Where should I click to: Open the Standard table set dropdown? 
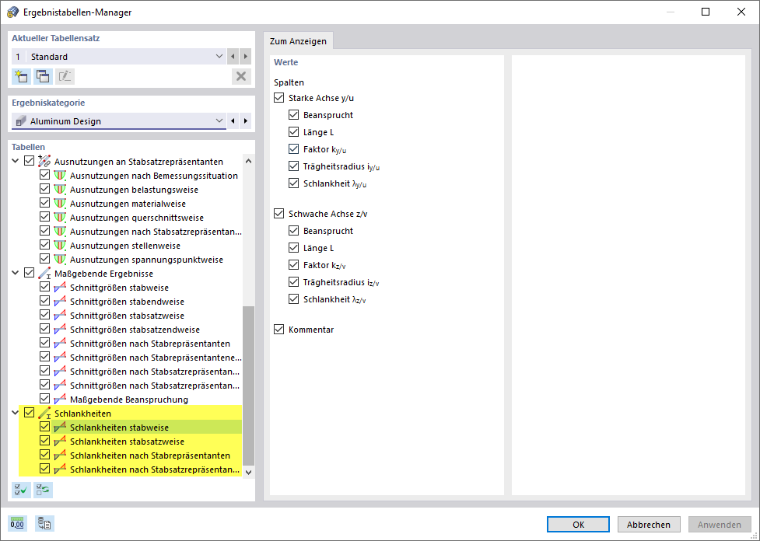pos(219,57)
